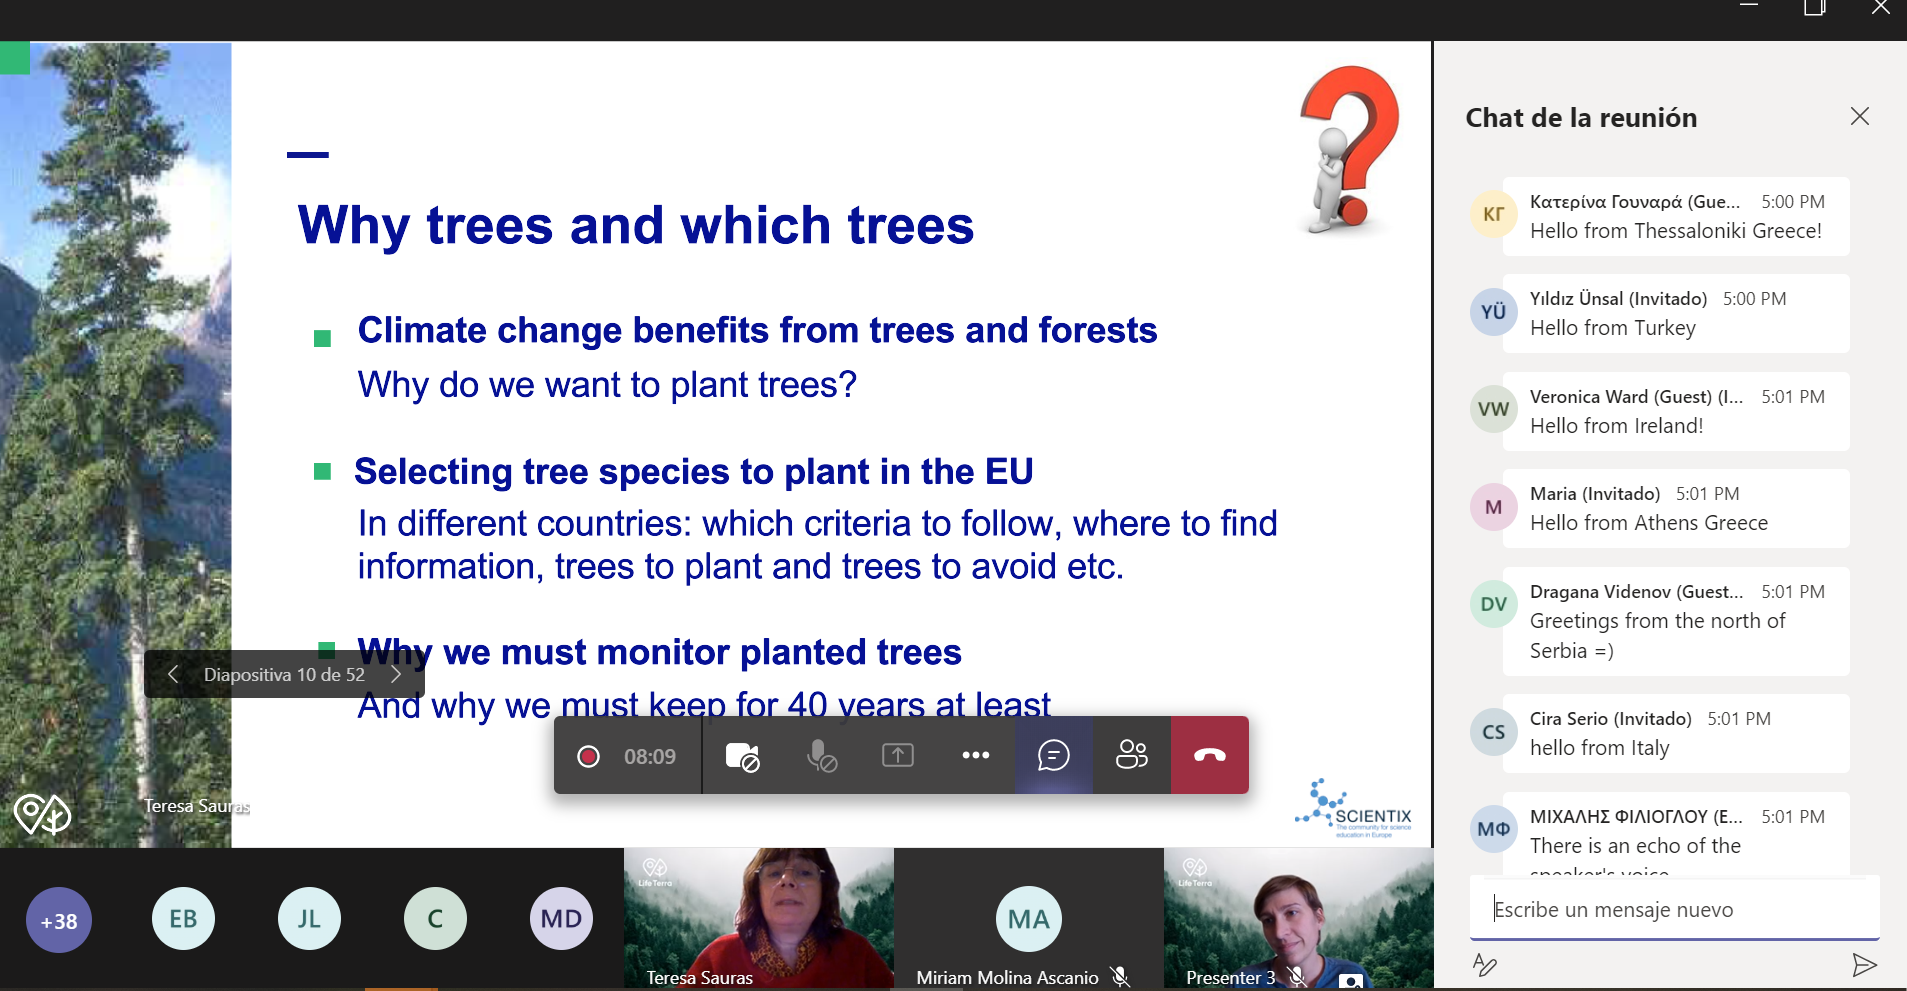Click ΜΦ avatar in chat
This screenshot has width=1907, height=991.
tap(1494, 829)
